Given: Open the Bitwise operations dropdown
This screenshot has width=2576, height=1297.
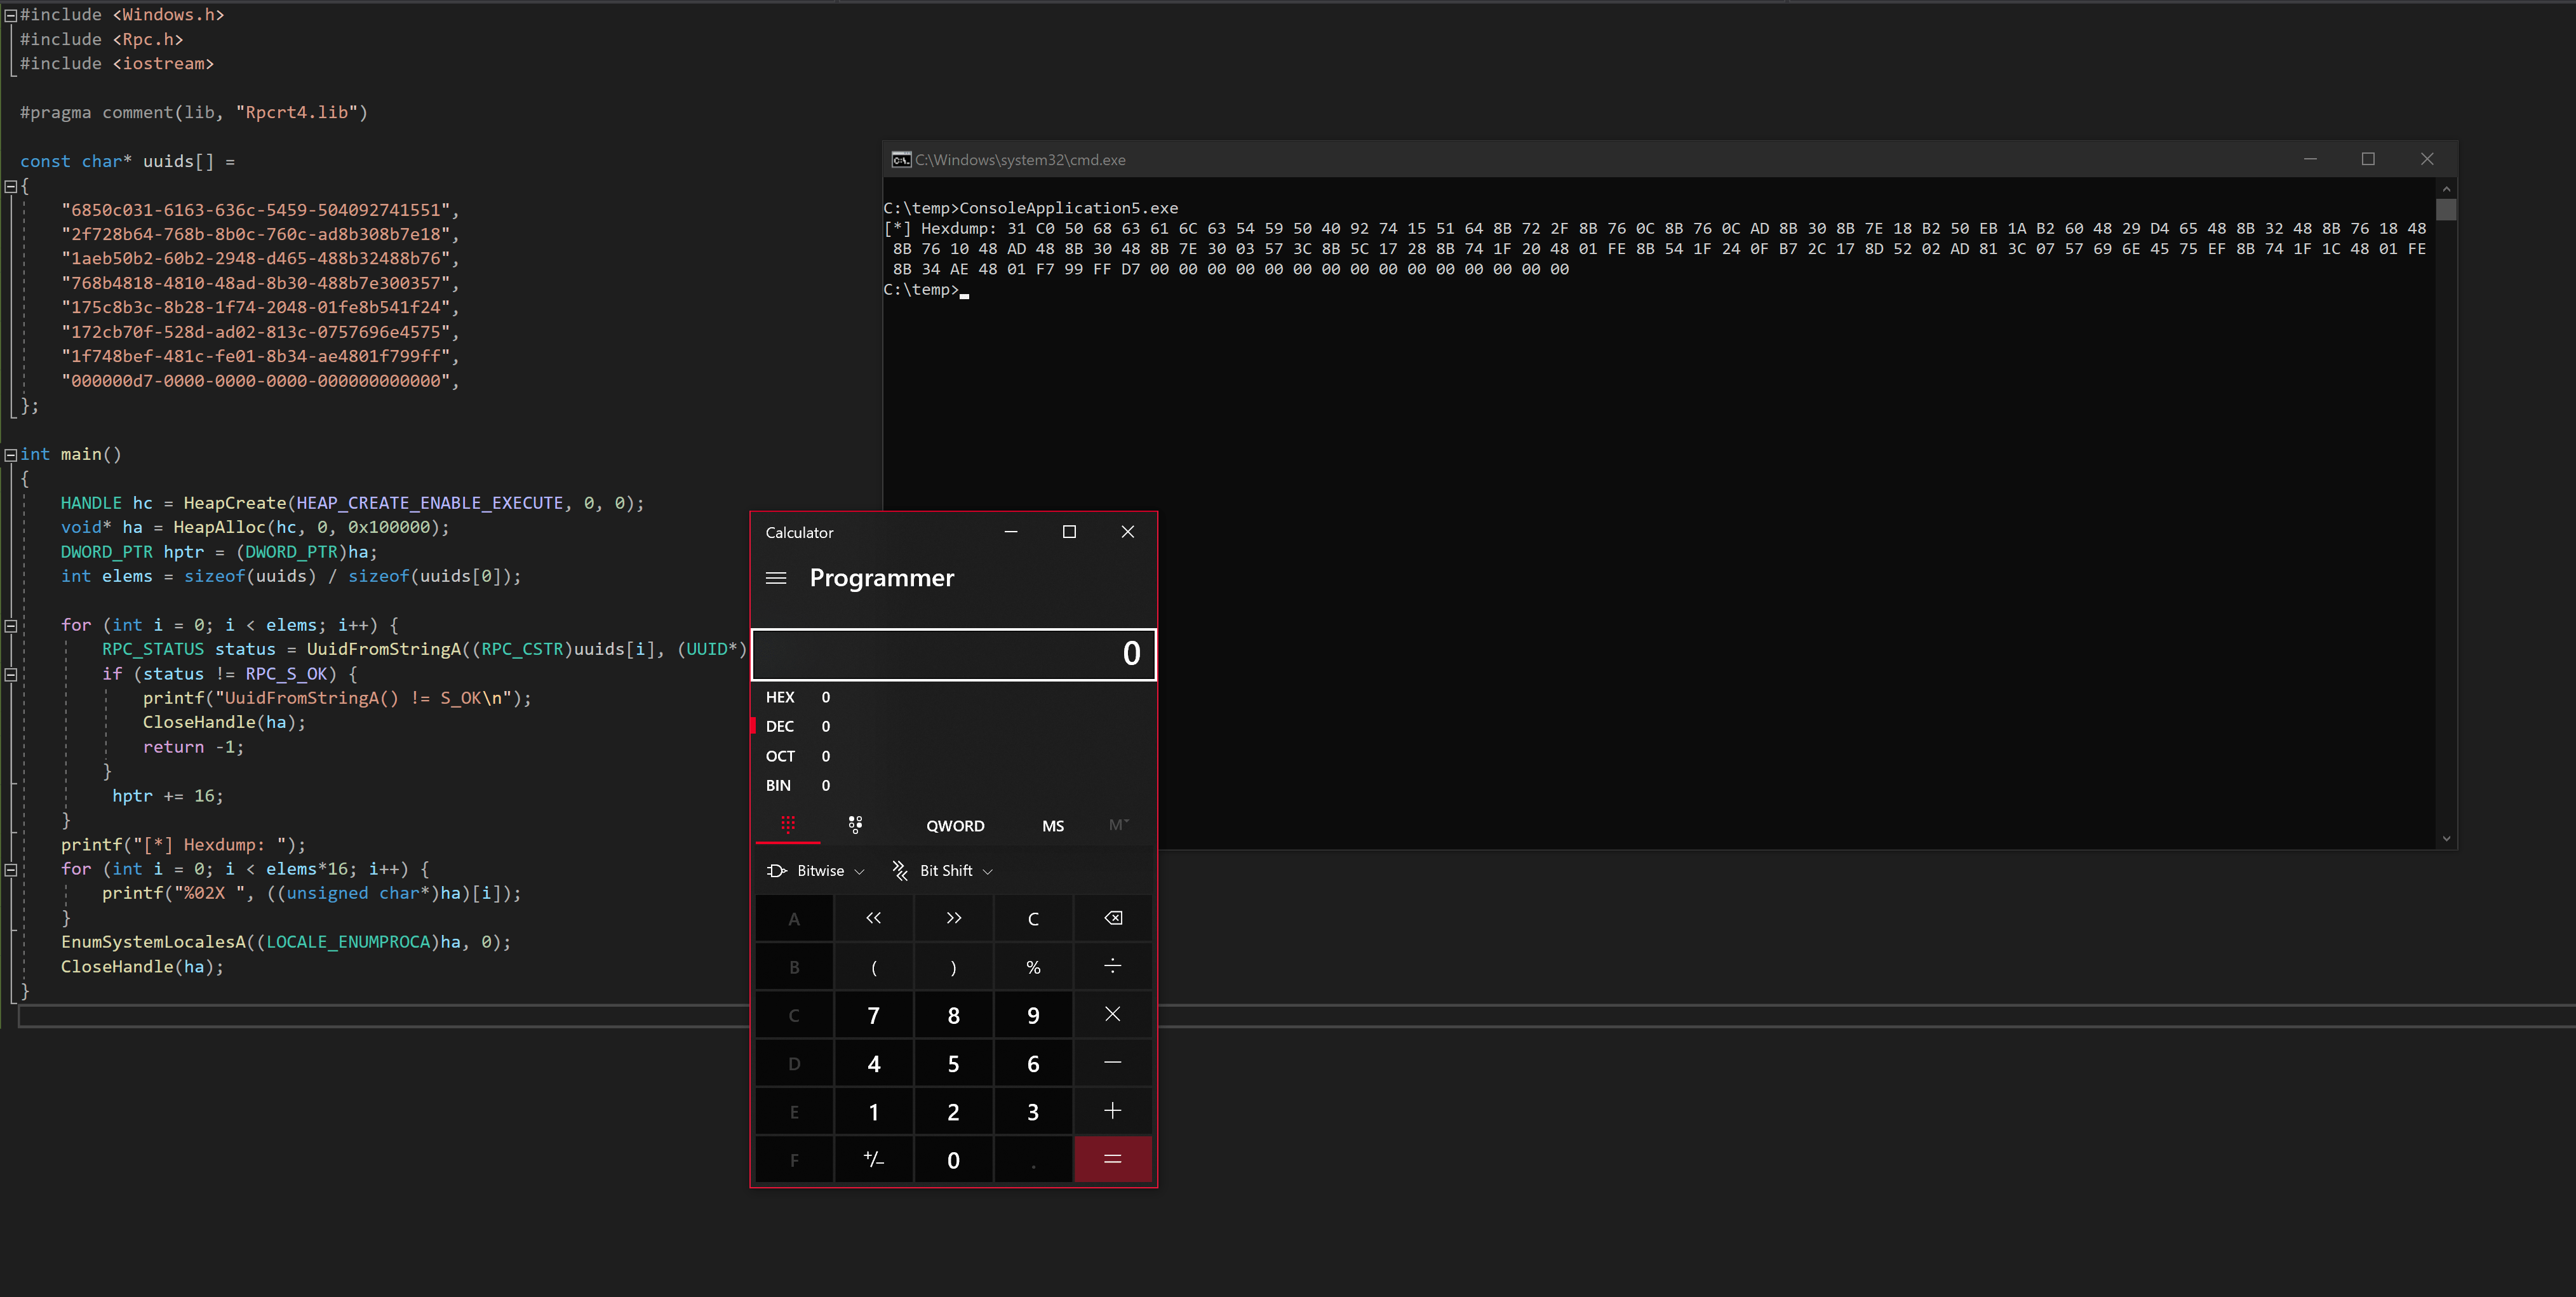Looking at the screenshot, I should pyautogui.click(x=816, y=871).
